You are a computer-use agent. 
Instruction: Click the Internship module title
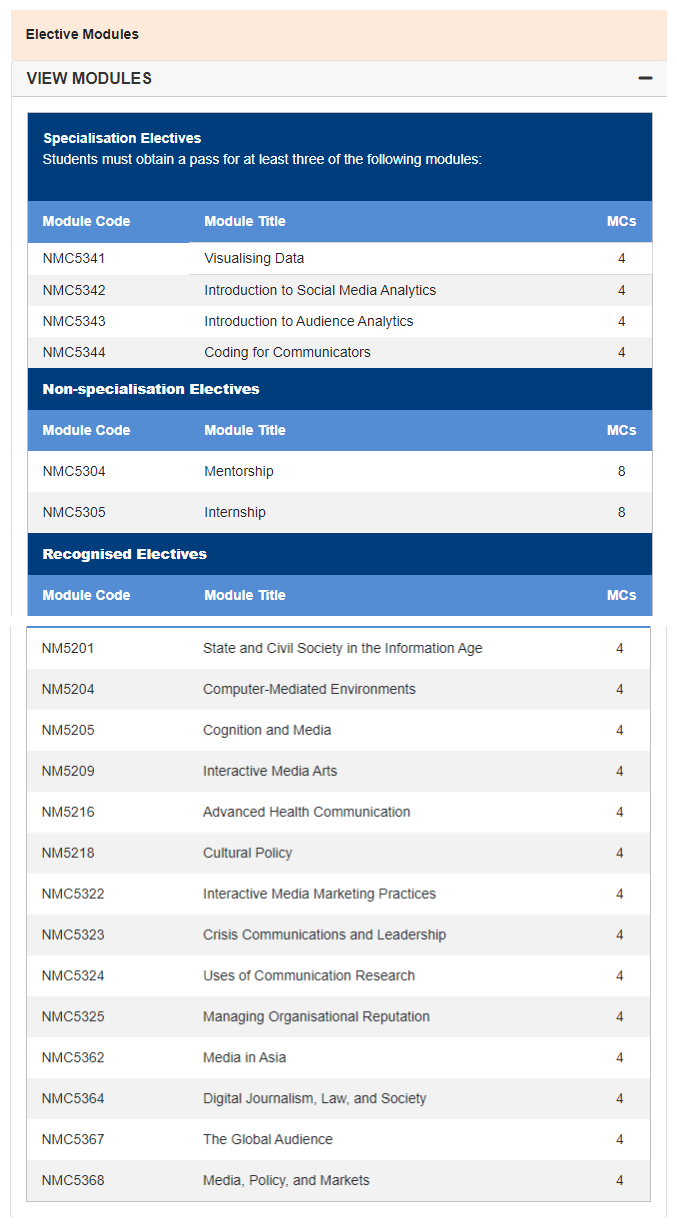click(235, 512)
